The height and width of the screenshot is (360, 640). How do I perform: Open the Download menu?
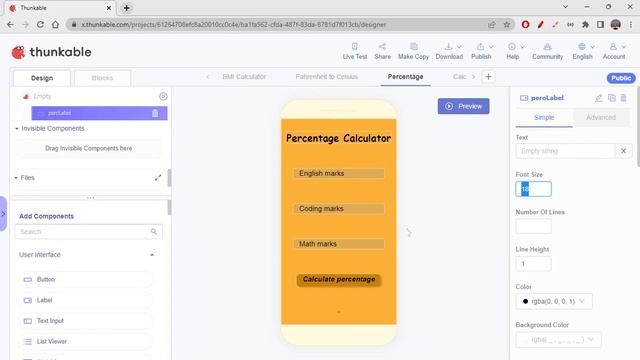click(x=449, y=51)
